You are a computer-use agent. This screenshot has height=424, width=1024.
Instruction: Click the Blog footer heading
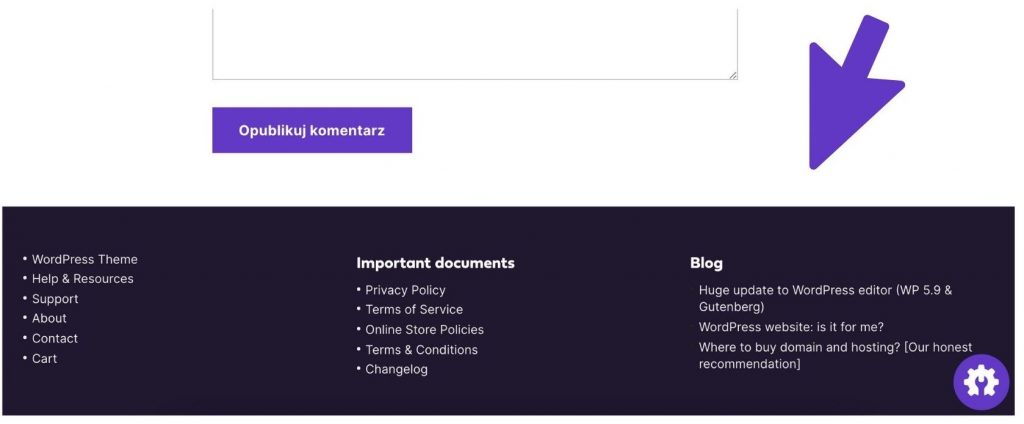pyautogui.click(x=706, y=263)
